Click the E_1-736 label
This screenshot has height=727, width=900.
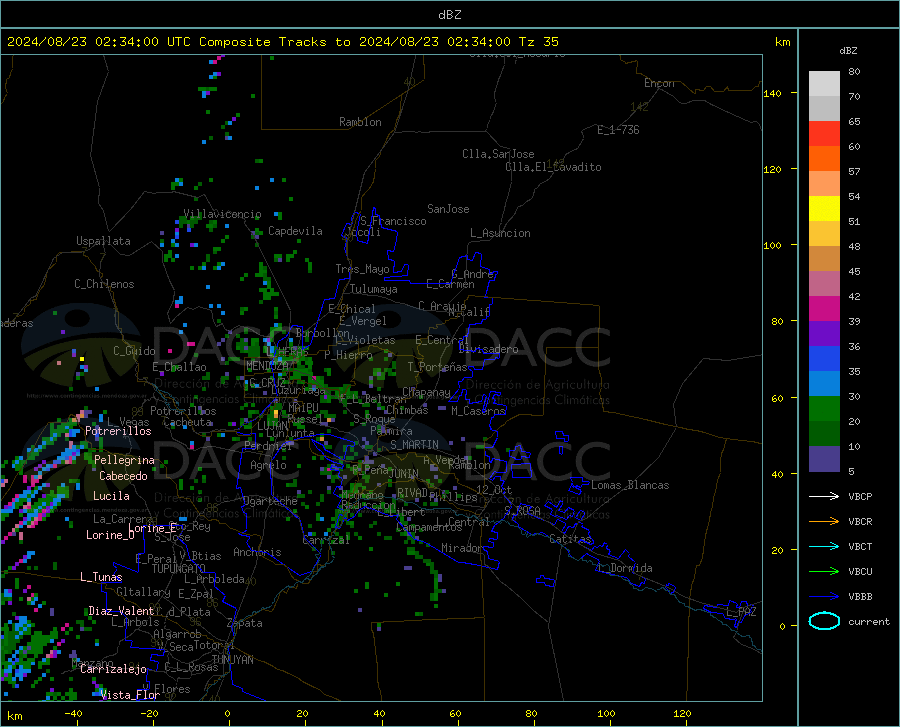tap(618, 130)
